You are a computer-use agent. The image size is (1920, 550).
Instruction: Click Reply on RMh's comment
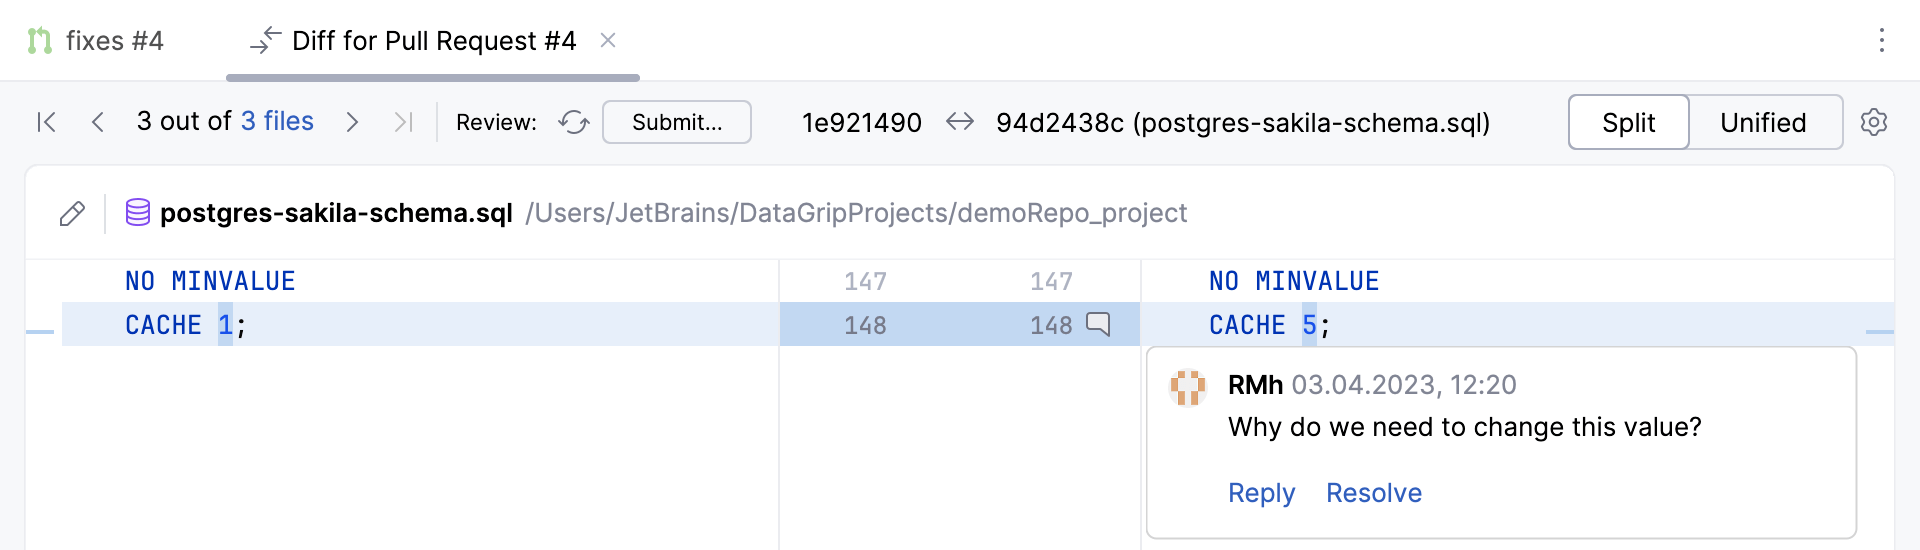click(x=1261, y=493)
